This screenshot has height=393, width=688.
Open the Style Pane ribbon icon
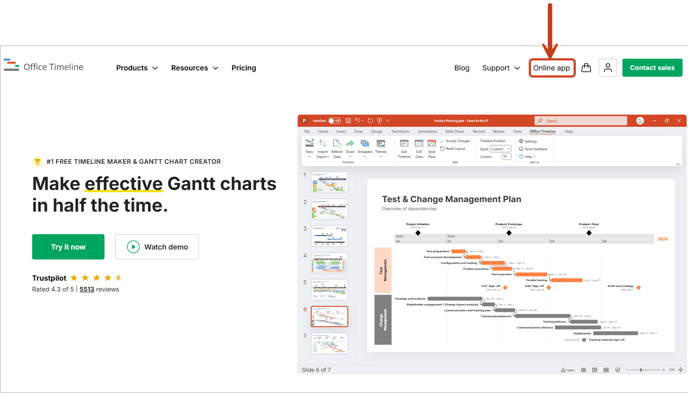[432, 148]
